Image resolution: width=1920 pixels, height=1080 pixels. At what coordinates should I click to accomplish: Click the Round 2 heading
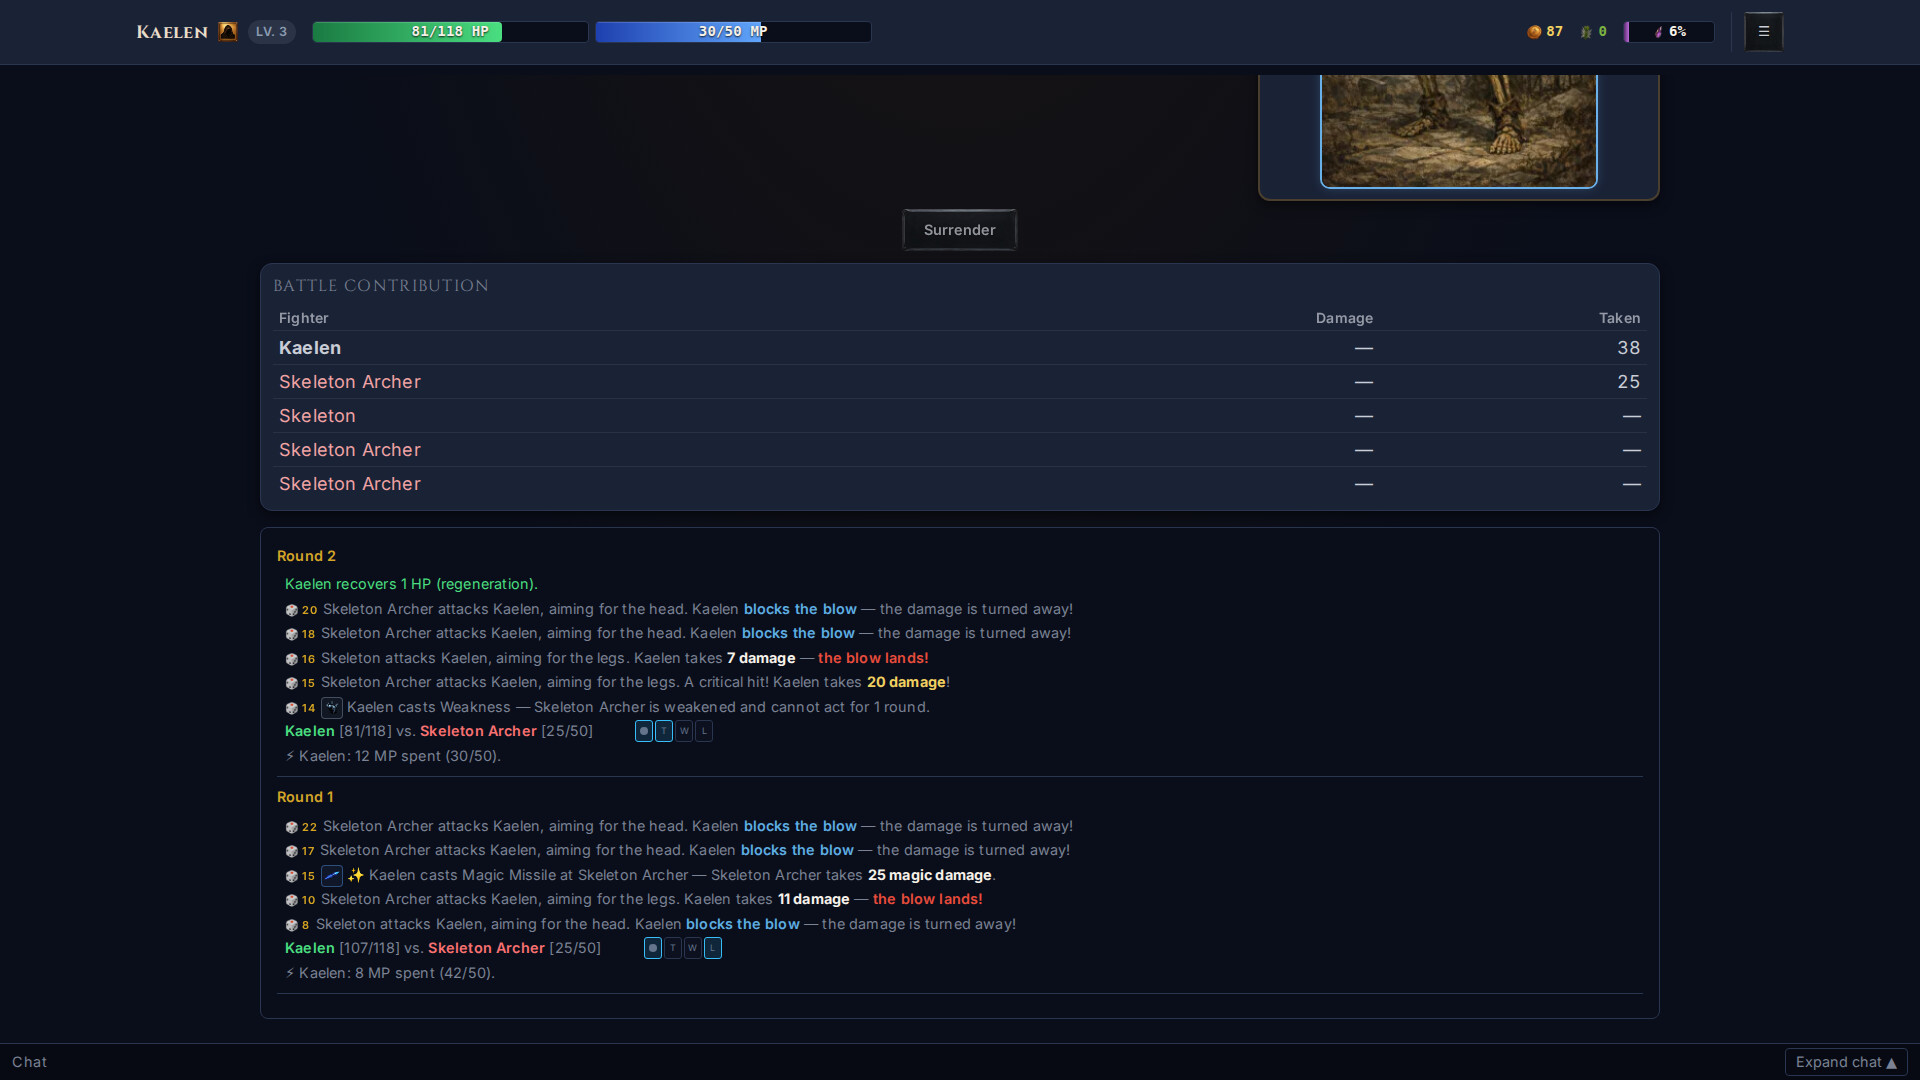[306, 556]
